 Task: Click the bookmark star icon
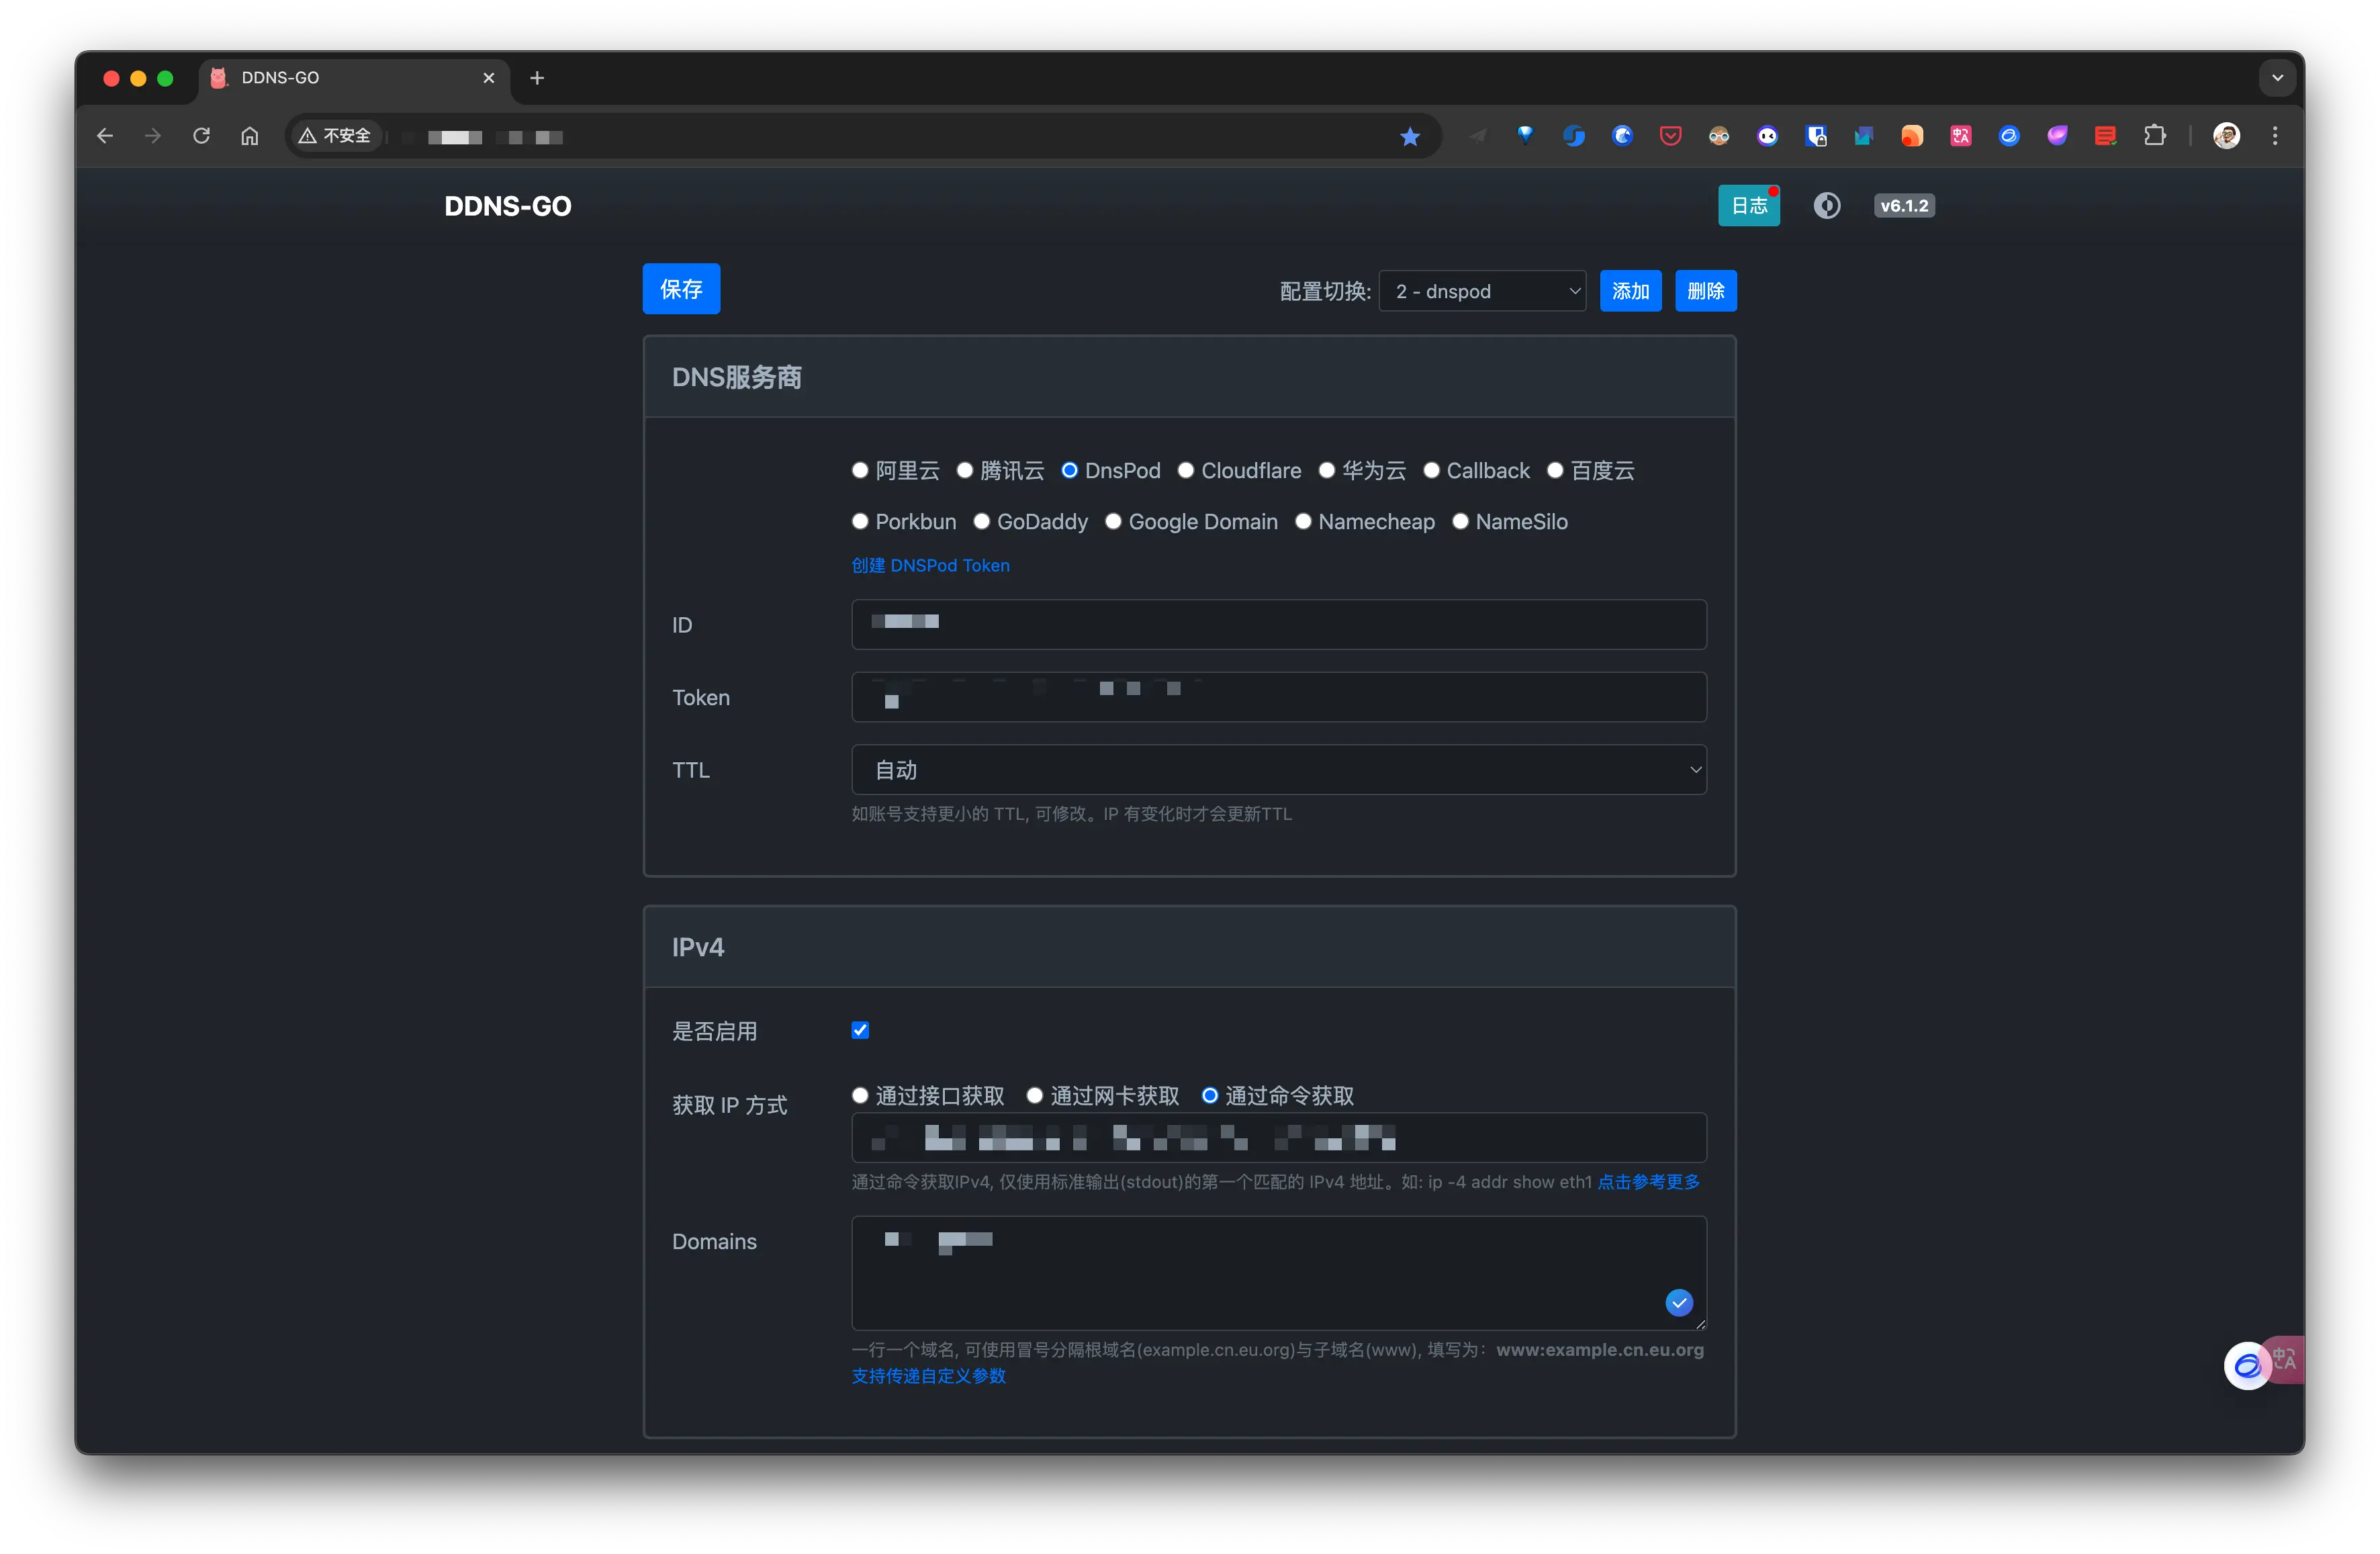click(1410, 137)
